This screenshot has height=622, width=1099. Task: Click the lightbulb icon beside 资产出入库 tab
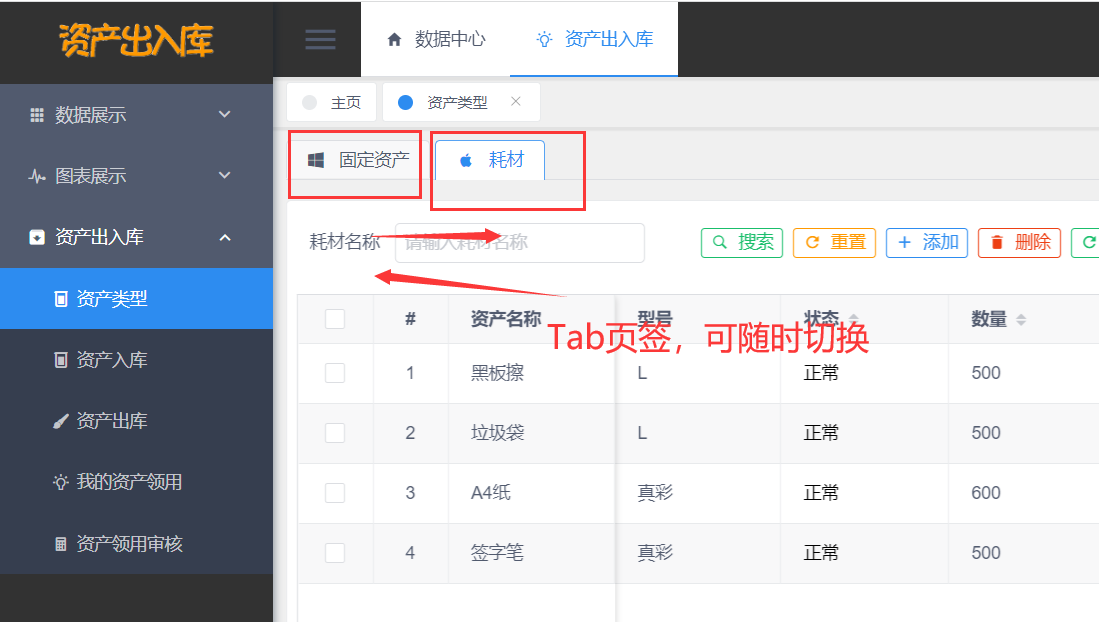(544, 39)
